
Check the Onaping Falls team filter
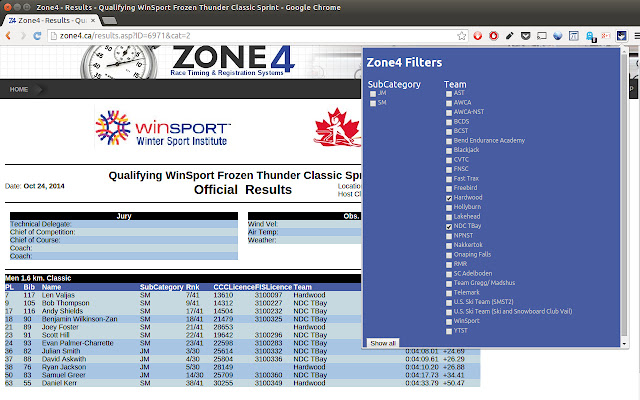click(449, 255)
